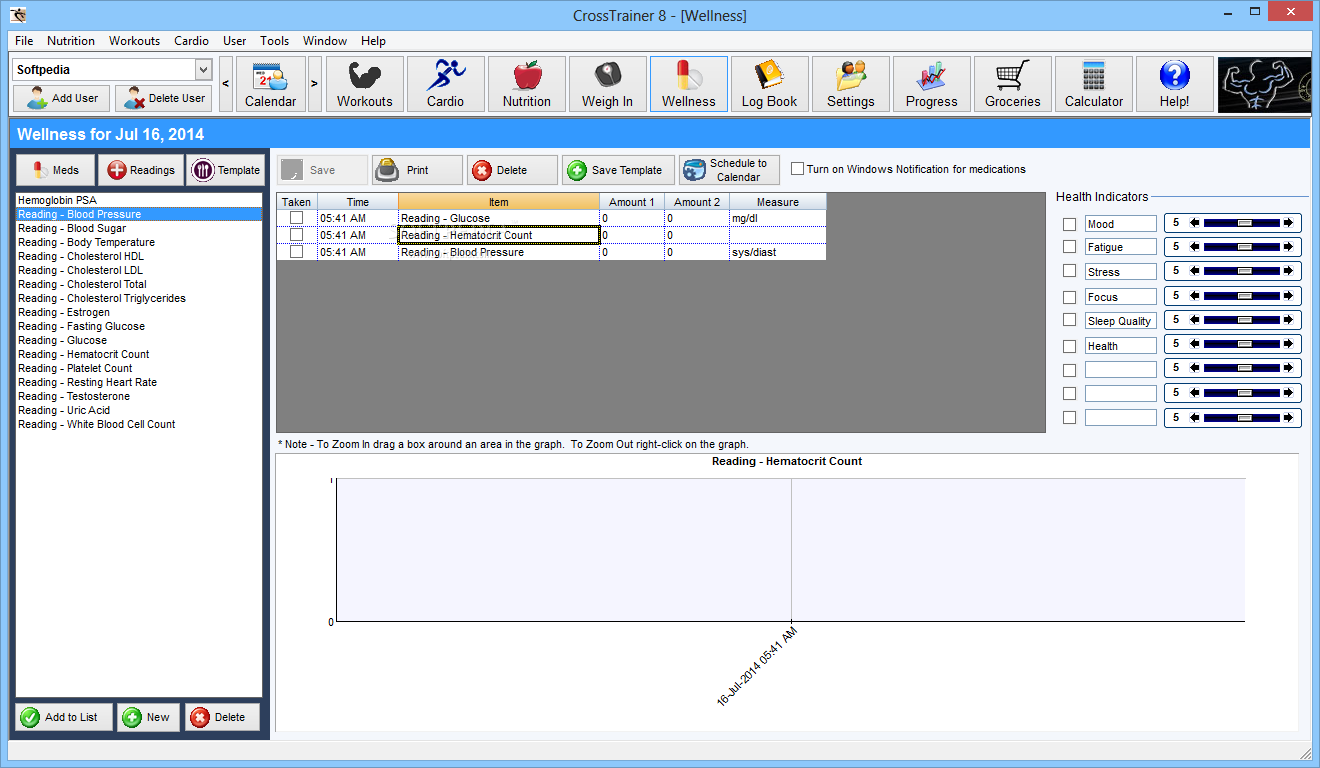Click the left toolbar arrow before Calendar
1320x768 pixels.
pyautogui.click(x=225, y=84)
